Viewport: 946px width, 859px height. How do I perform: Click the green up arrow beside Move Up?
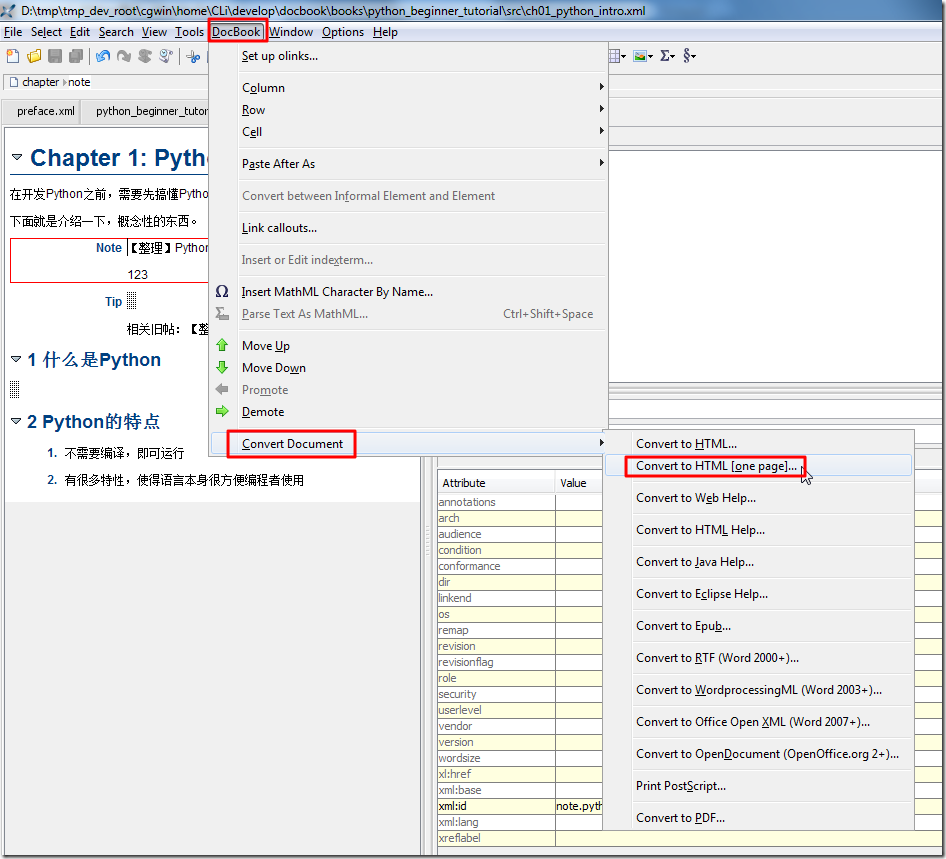coord(222,345)
